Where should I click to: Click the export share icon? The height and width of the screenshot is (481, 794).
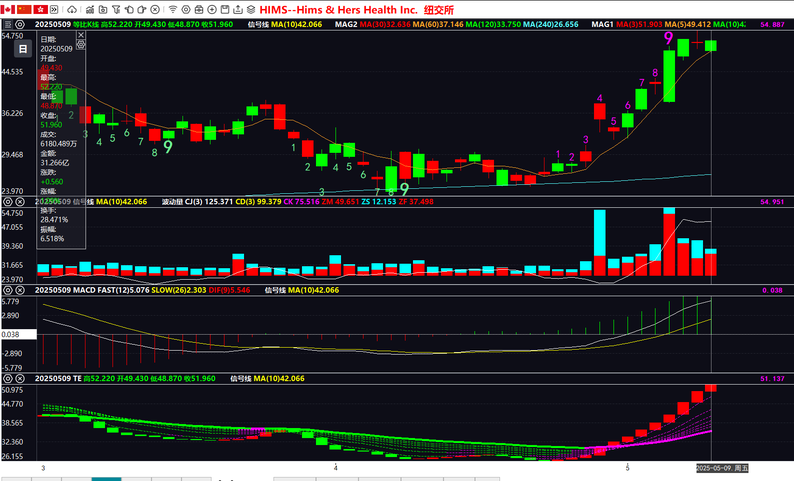click(237, 9)
